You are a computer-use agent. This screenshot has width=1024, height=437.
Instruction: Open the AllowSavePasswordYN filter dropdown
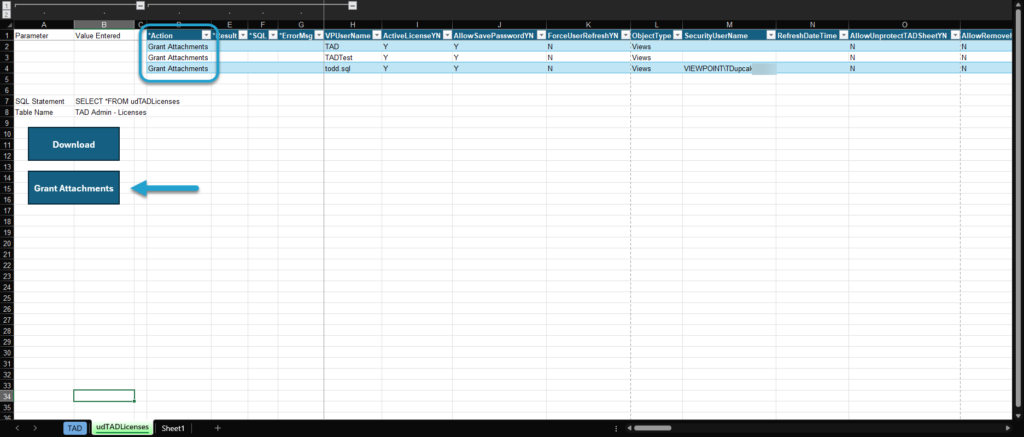coord(541,35)
